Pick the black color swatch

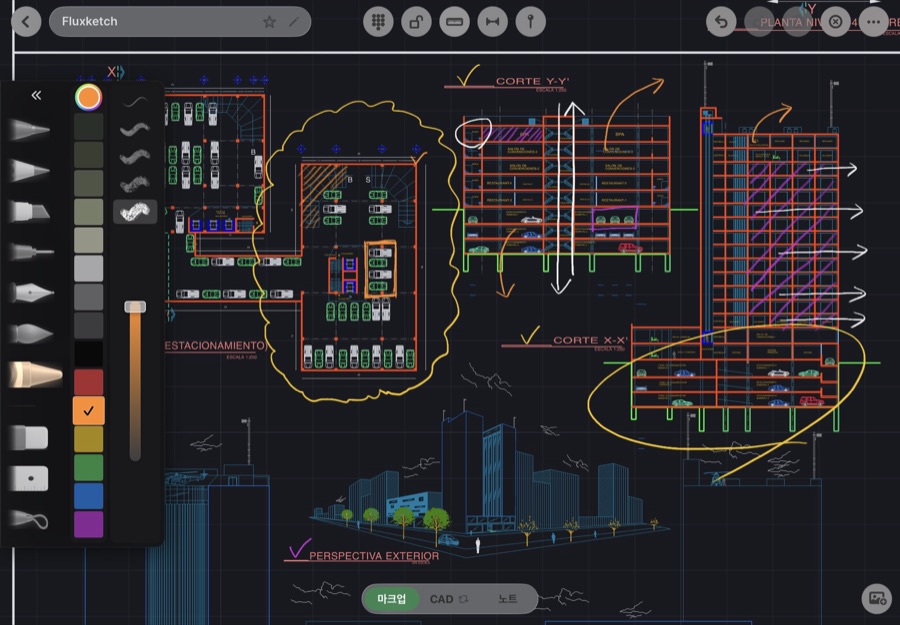pyautogui.click(x=88, y=354)
